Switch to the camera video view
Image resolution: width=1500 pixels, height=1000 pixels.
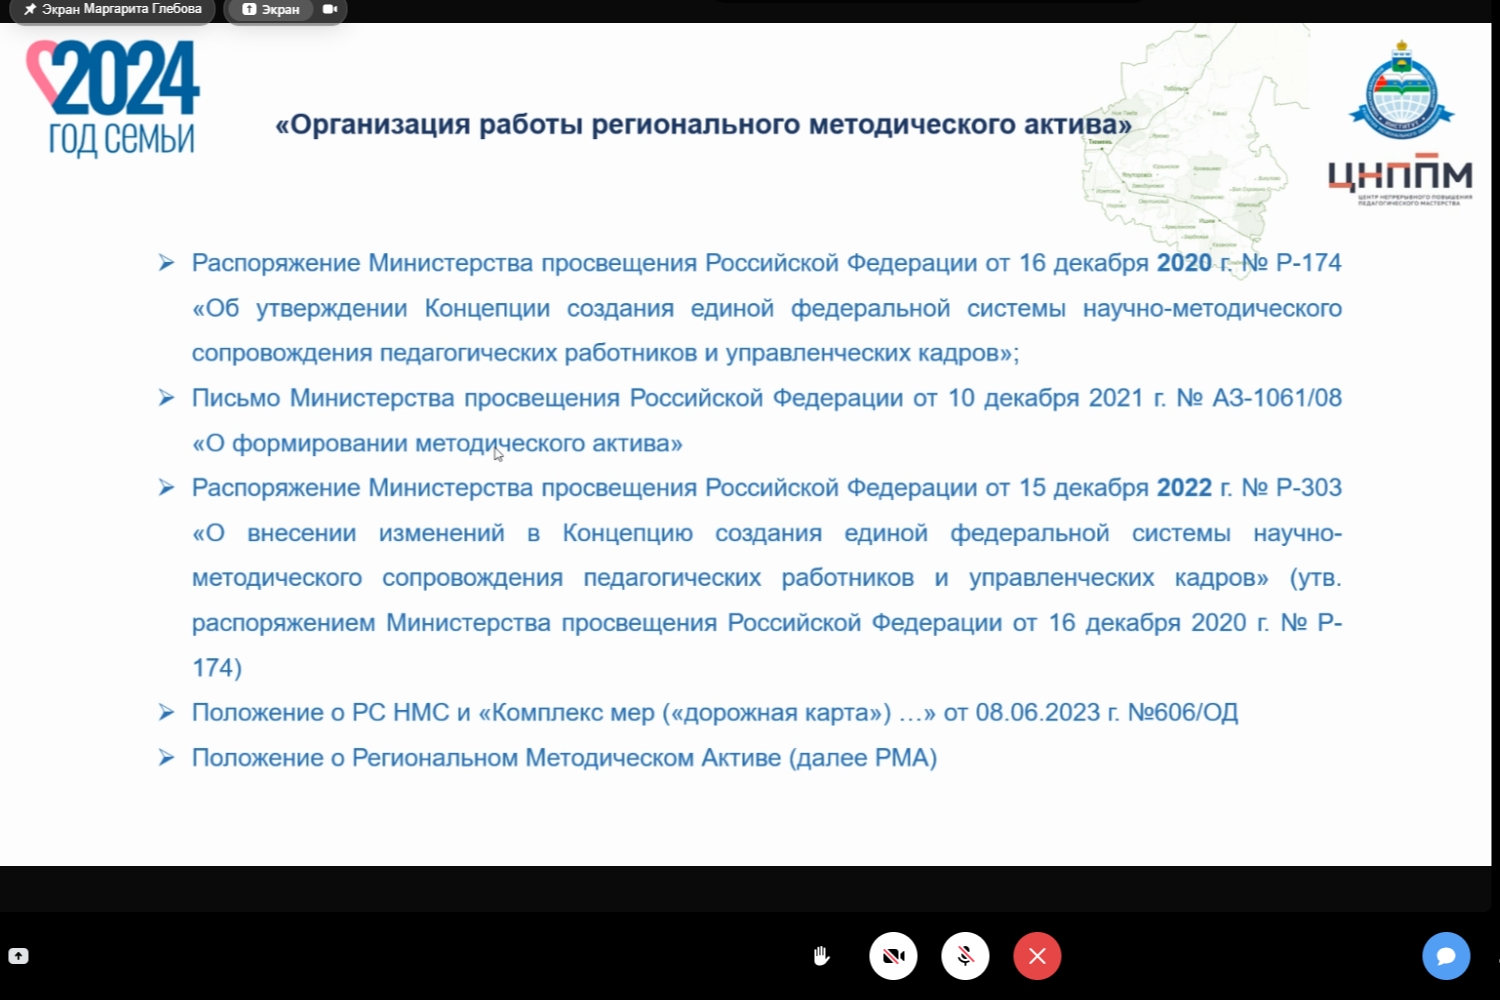click(x=330, y=9)
